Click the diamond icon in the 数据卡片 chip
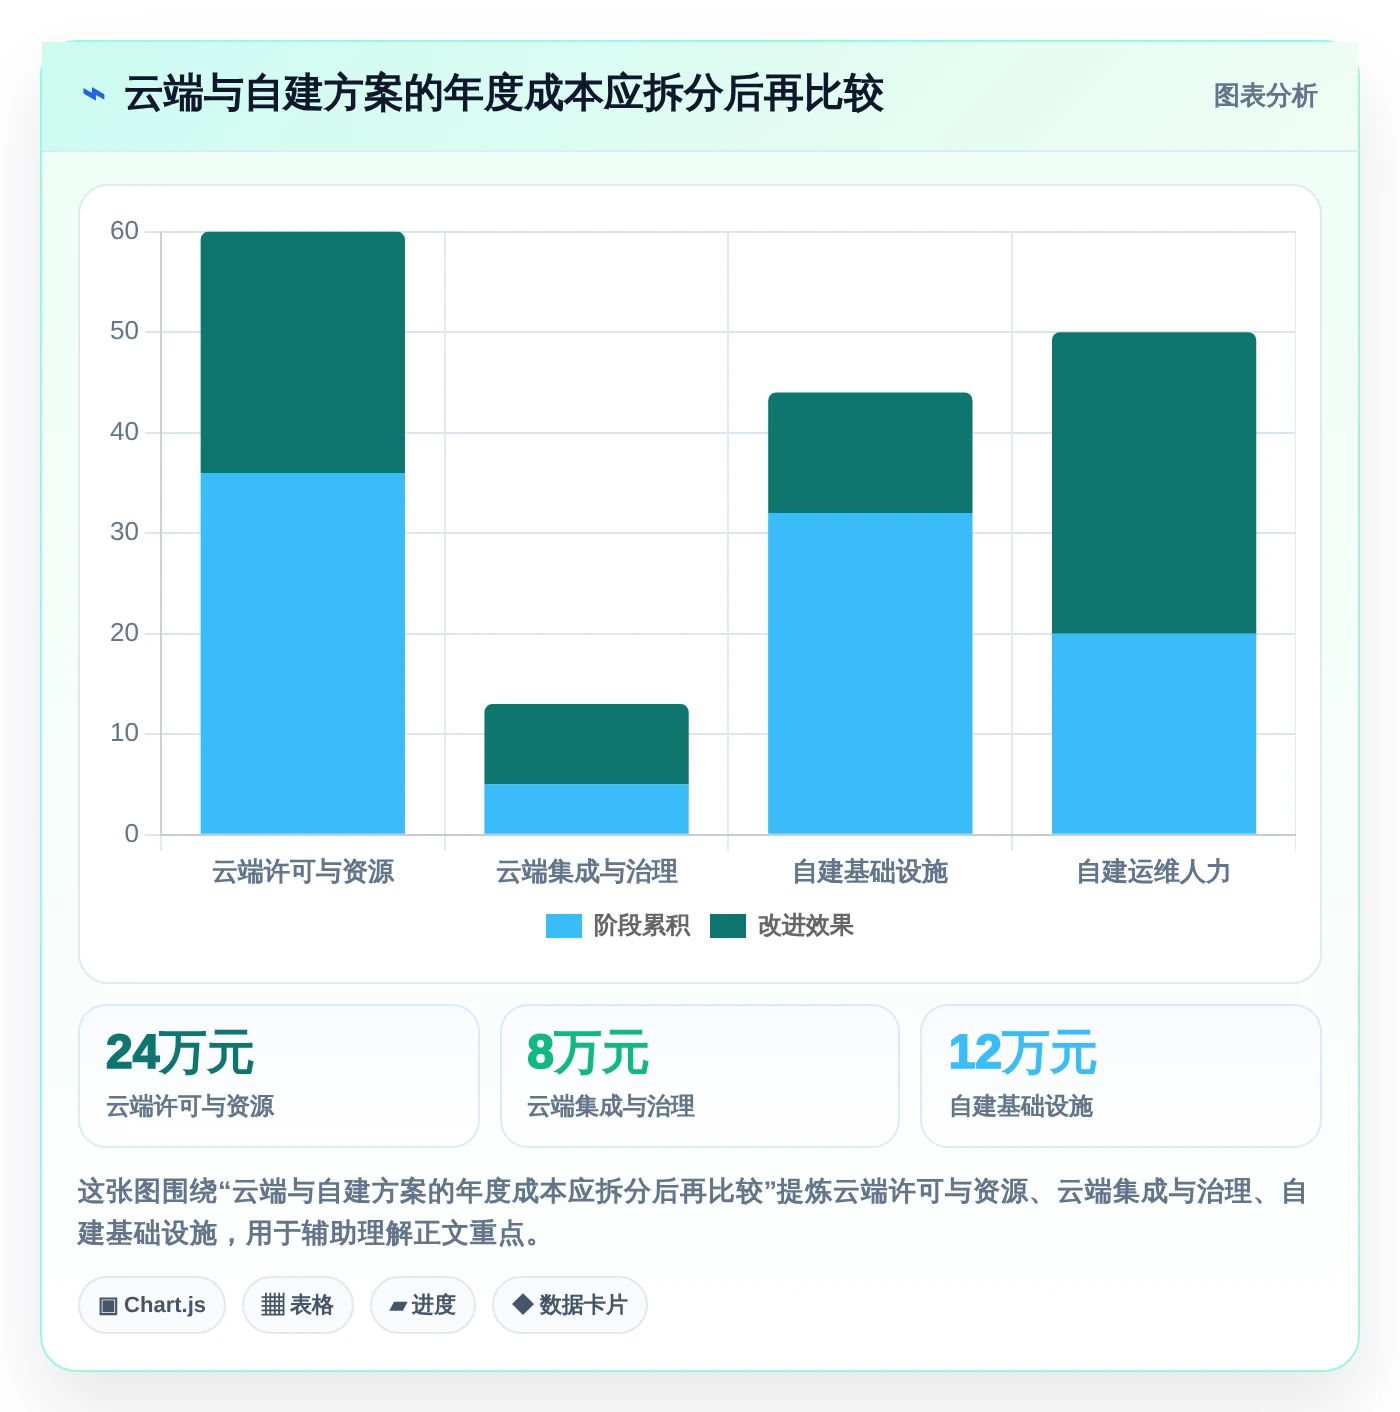The width and height of the screenshot is (1400, 1412). pyautogui.click(x=522, y=1304)
